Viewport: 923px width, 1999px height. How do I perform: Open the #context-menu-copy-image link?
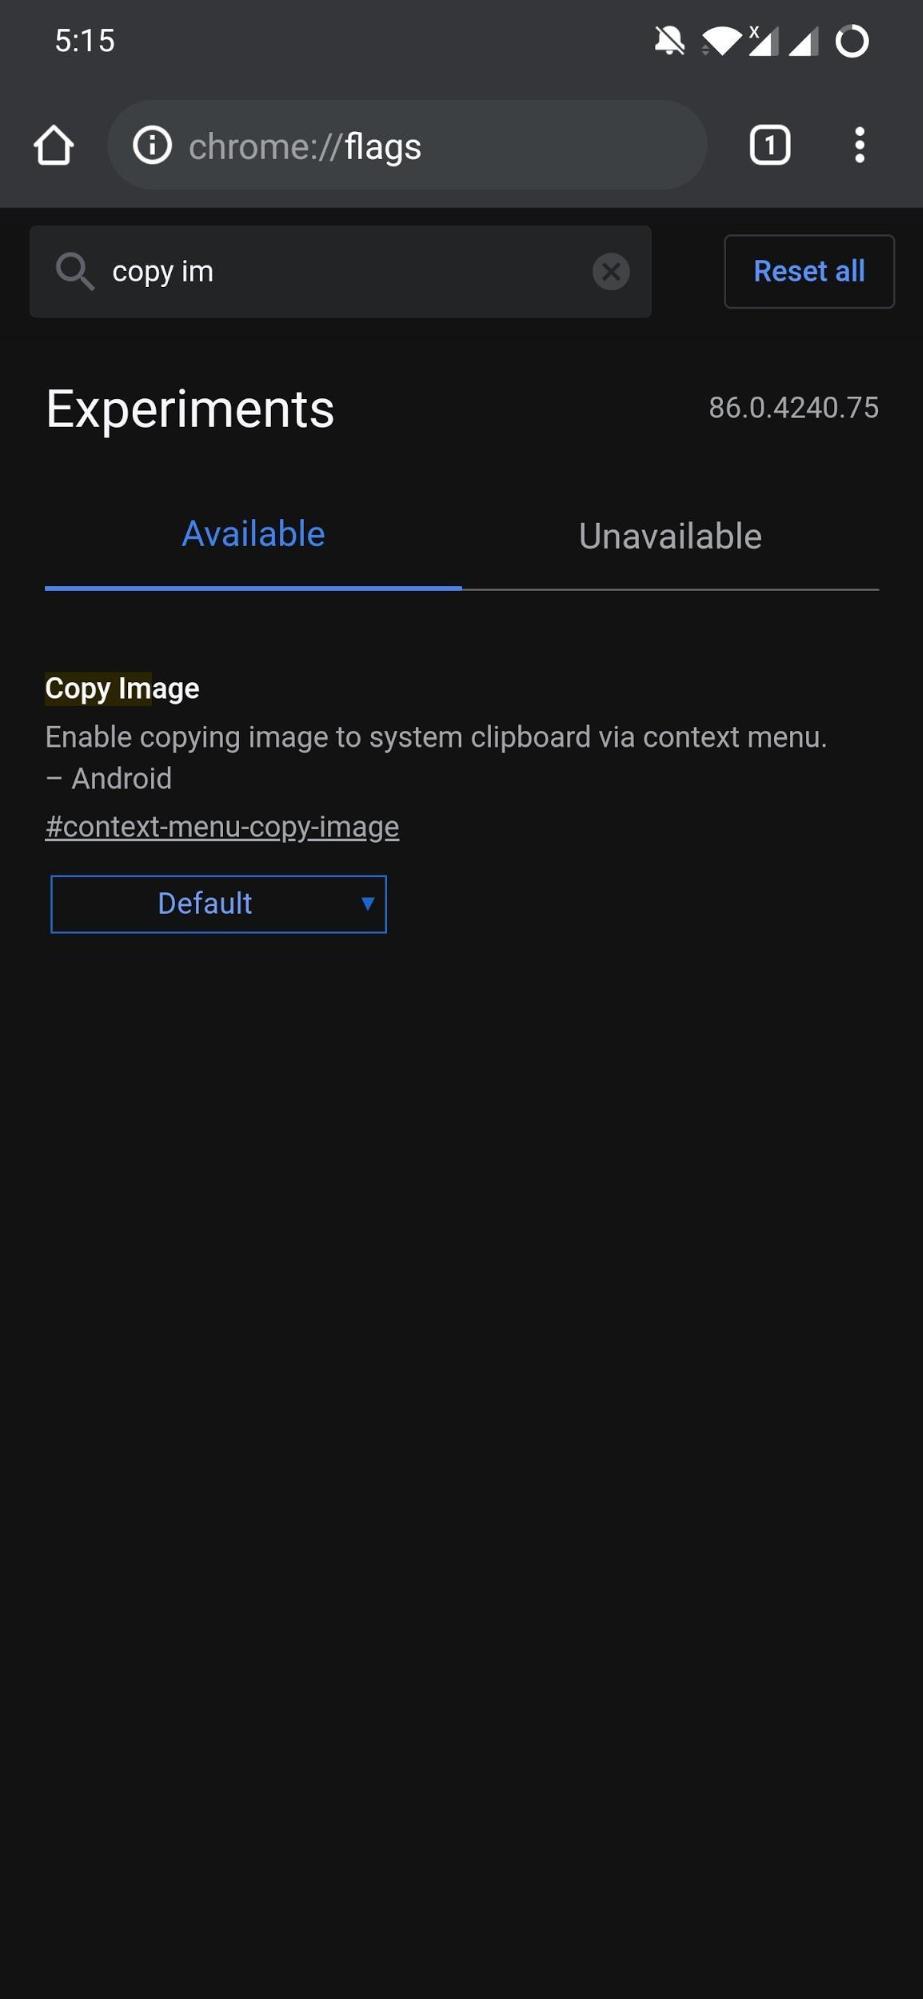pyautogui.click(x=222, y=827)
